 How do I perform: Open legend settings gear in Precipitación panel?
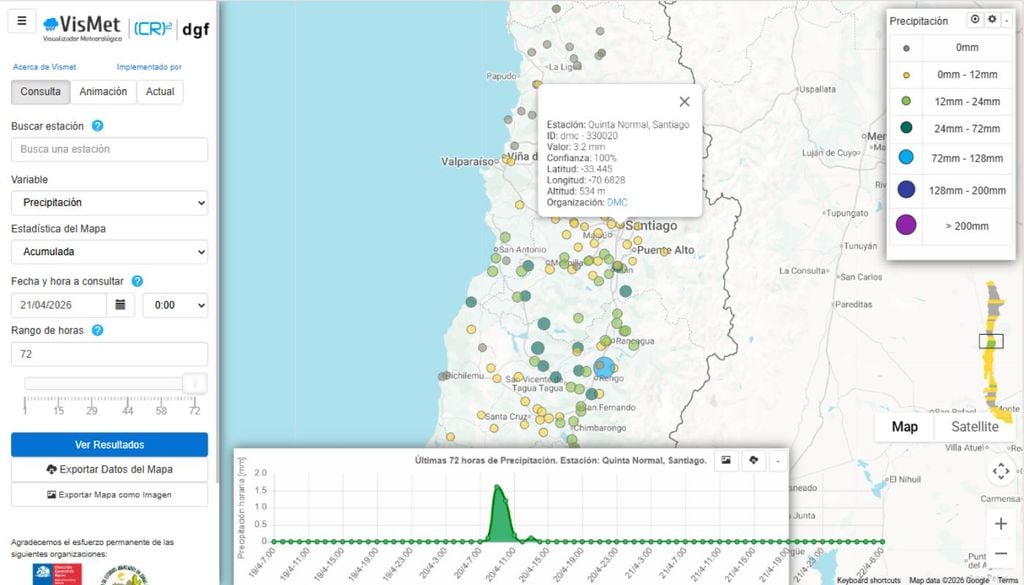tap(992, 20)
